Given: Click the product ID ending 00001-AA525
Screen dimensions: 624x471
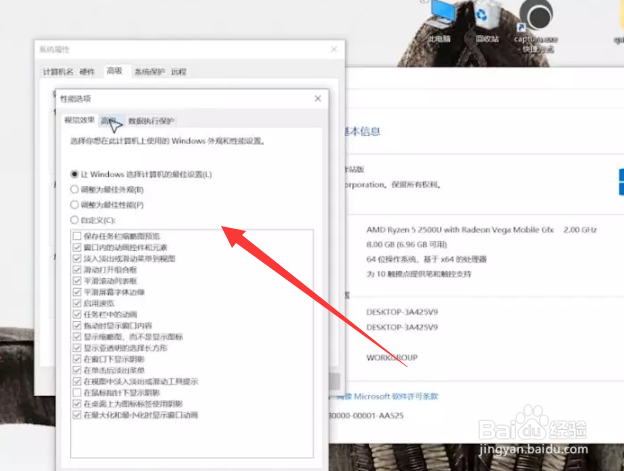Looking at the screenshot, I should tap(367, 415).
